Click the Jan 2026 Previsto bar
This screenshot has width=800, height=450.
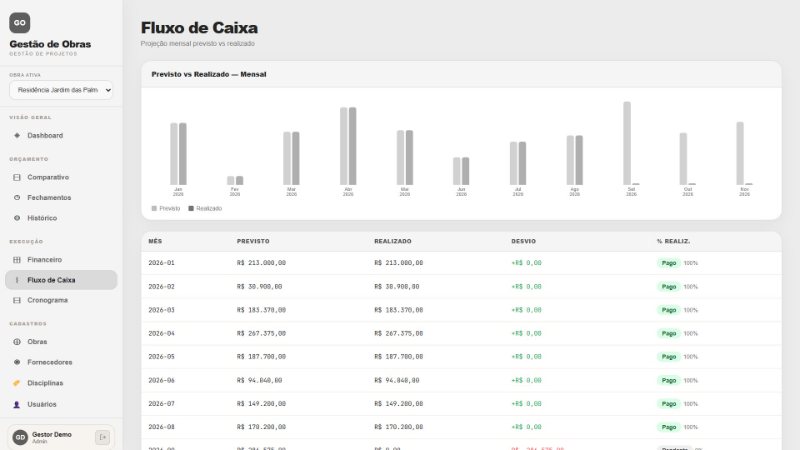[x=174, y=154]
